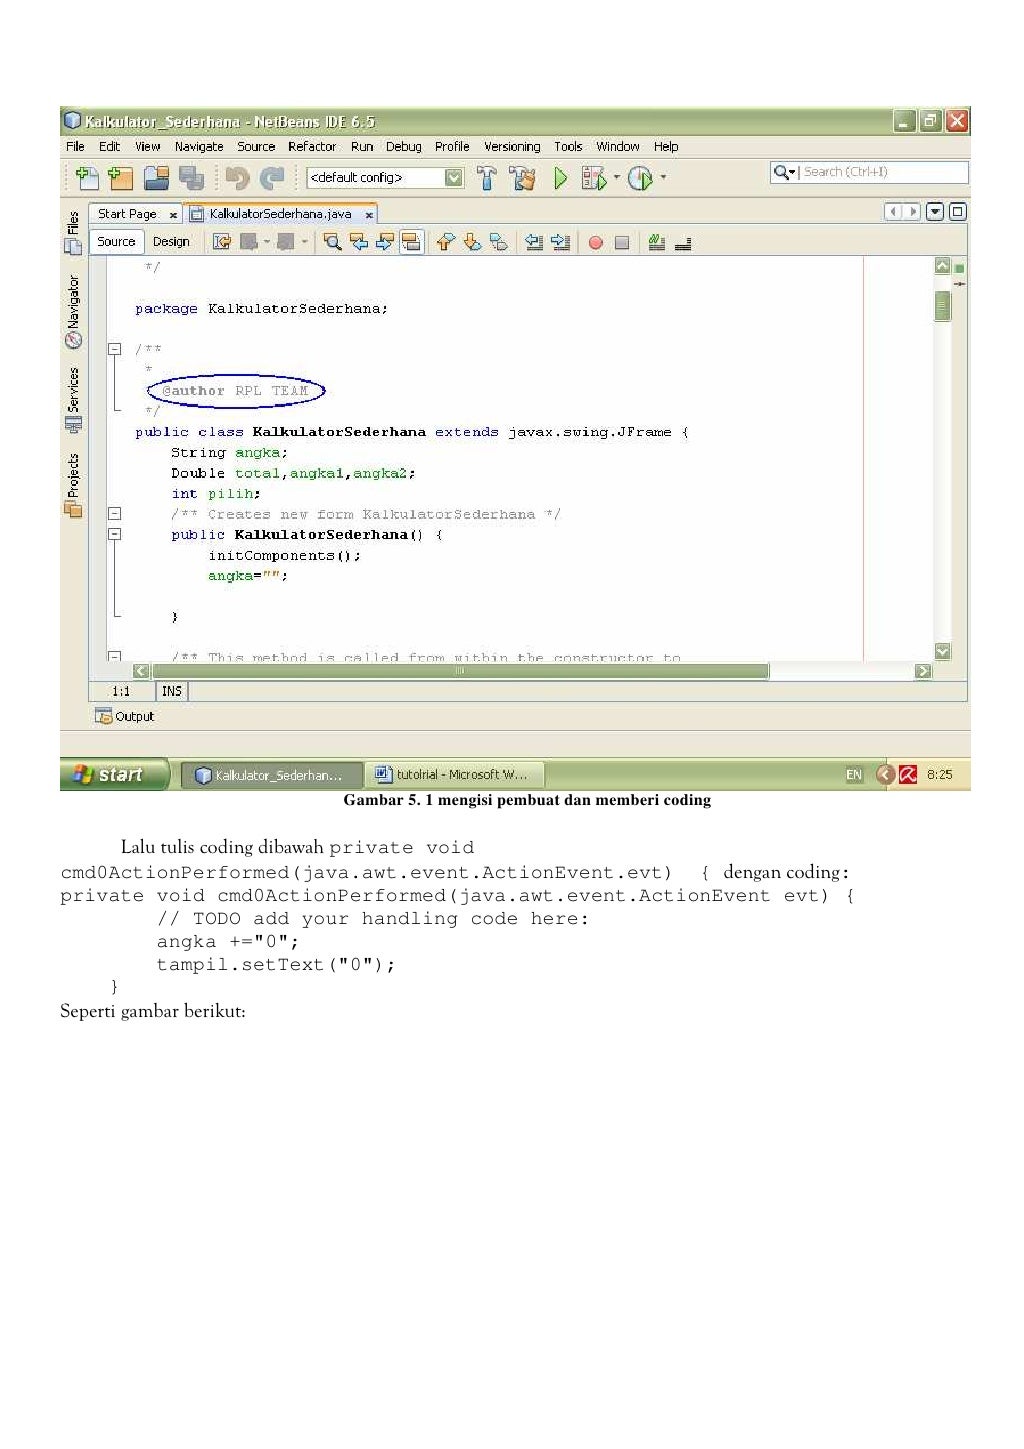Collapse the This method is called comment fold

pyautogui.click(x=115, y=657)
